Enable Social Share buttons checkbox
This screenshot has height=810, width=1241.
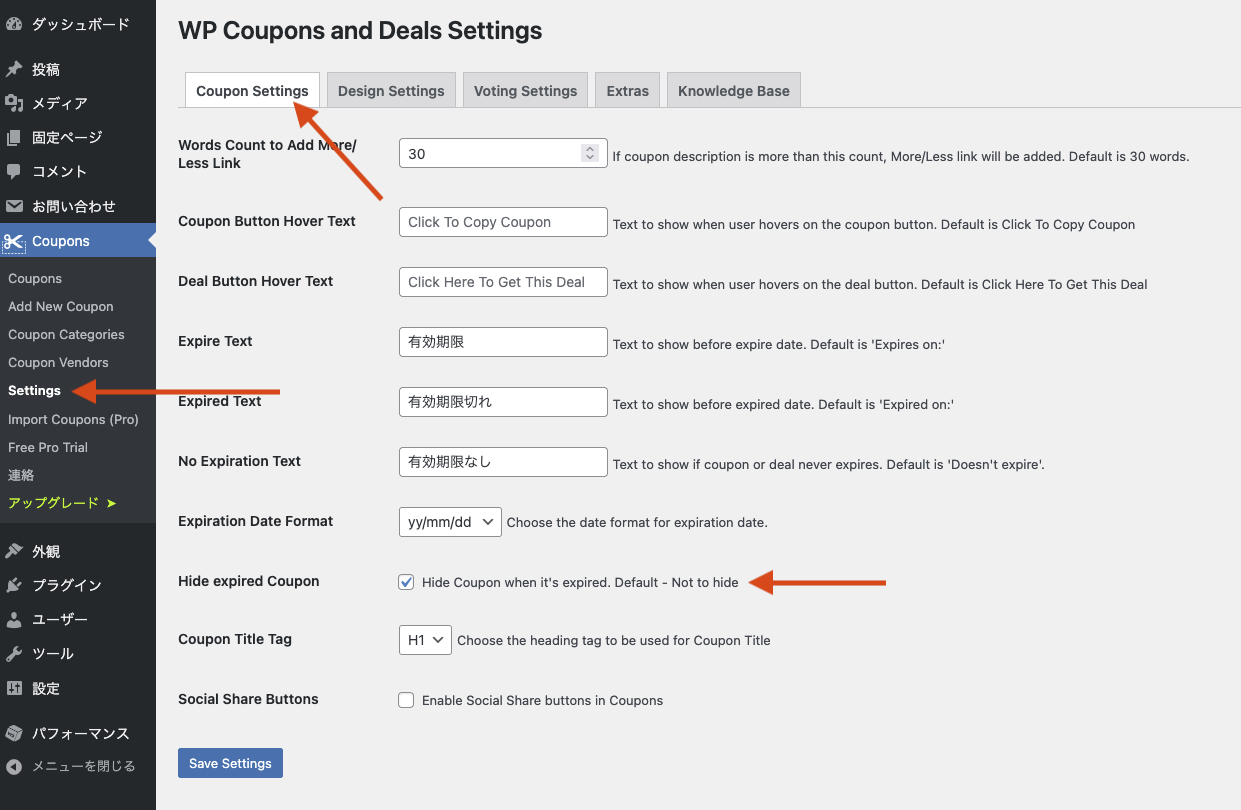click(406, 700)
